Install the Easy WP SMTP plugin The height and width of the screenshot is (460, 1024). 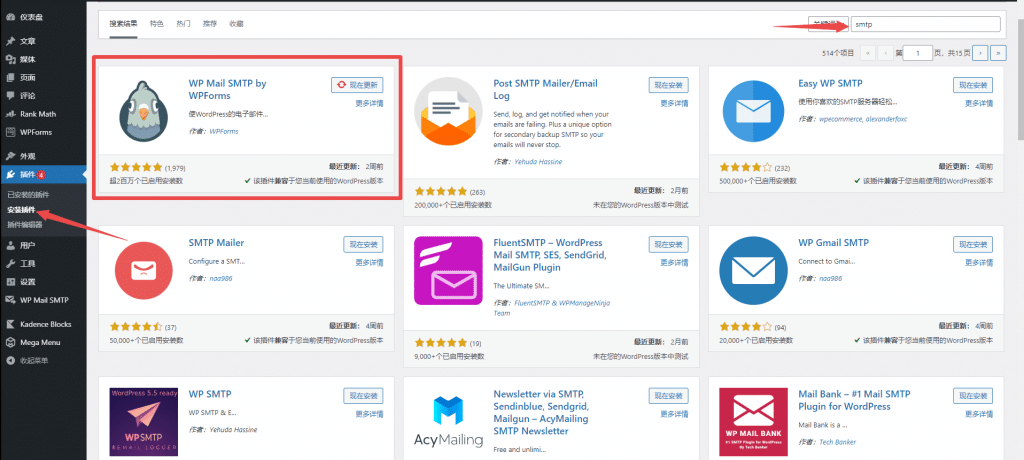pos(973,85)
